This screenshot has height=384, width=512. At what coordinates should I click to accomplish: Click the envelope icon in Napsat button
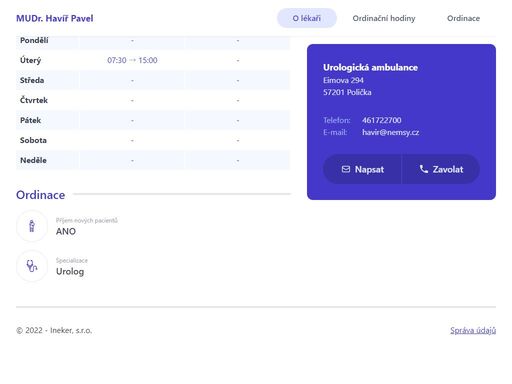346,169
